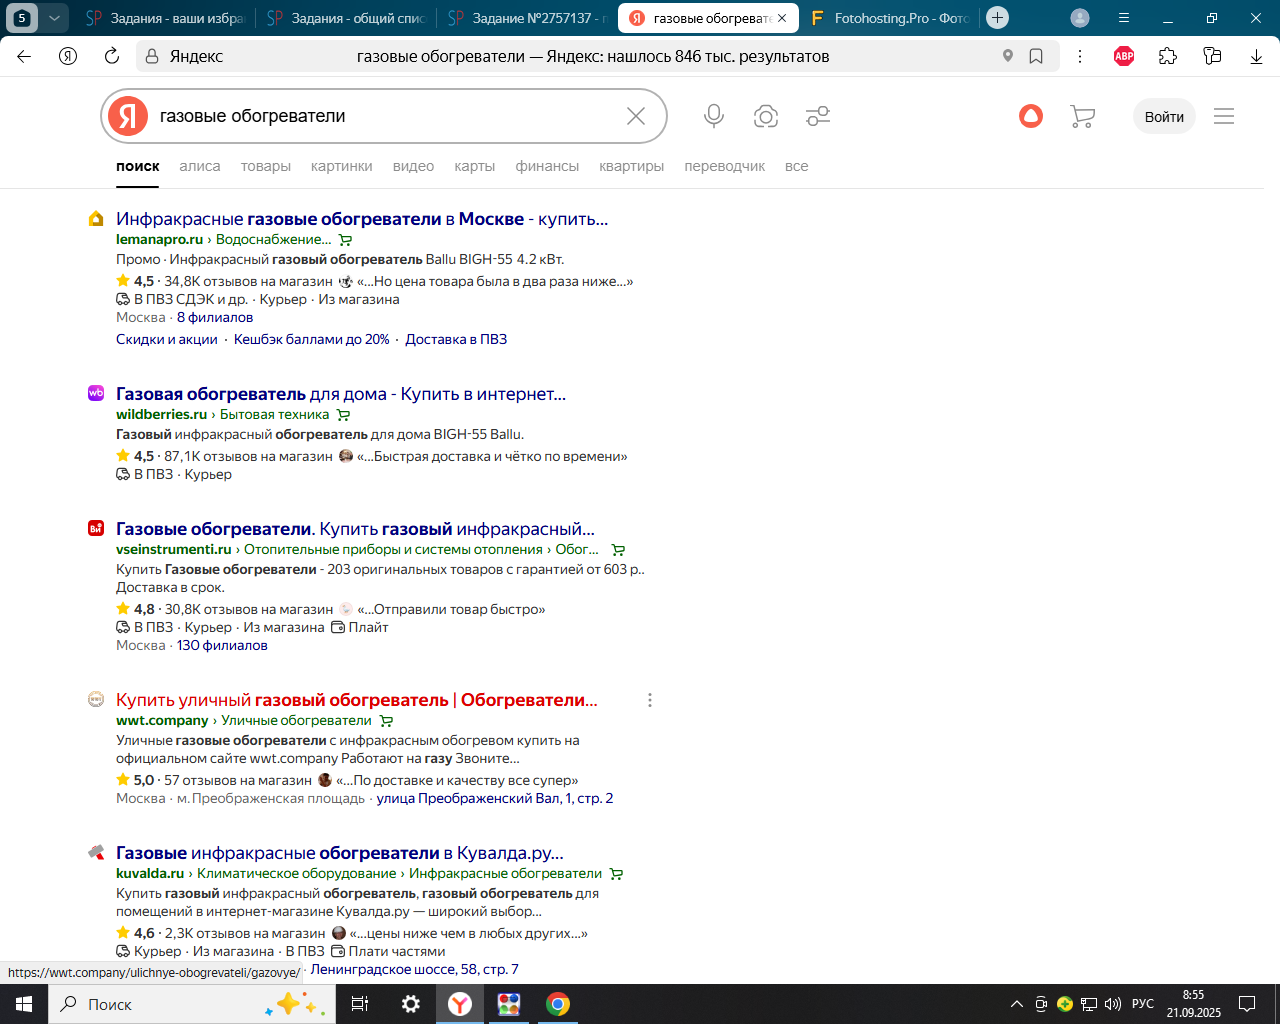Expand the tab list dropdown arrow
Screen dimensions: 1280x1024
click(54, 18)
